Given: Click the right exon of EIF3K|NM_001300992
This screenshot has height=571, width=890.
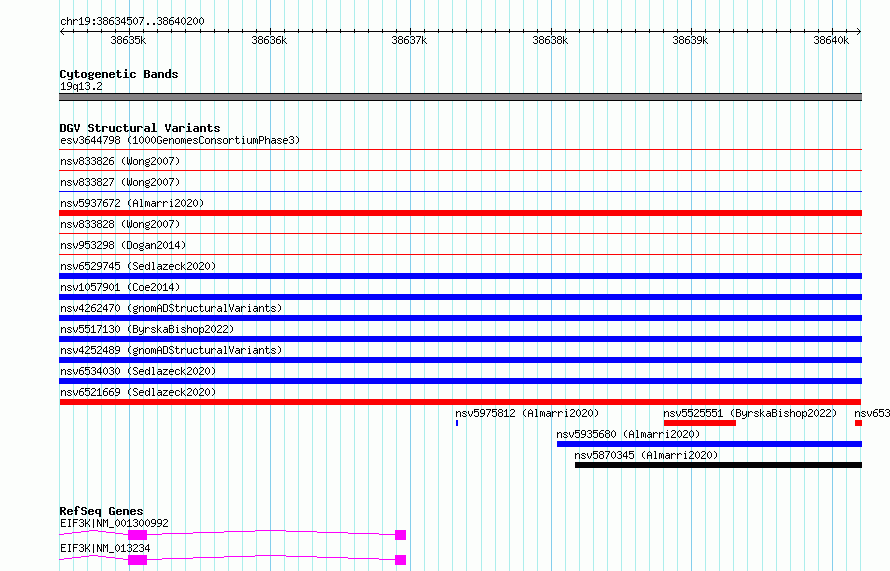Looking at the screenshot, I should point(401,535).
